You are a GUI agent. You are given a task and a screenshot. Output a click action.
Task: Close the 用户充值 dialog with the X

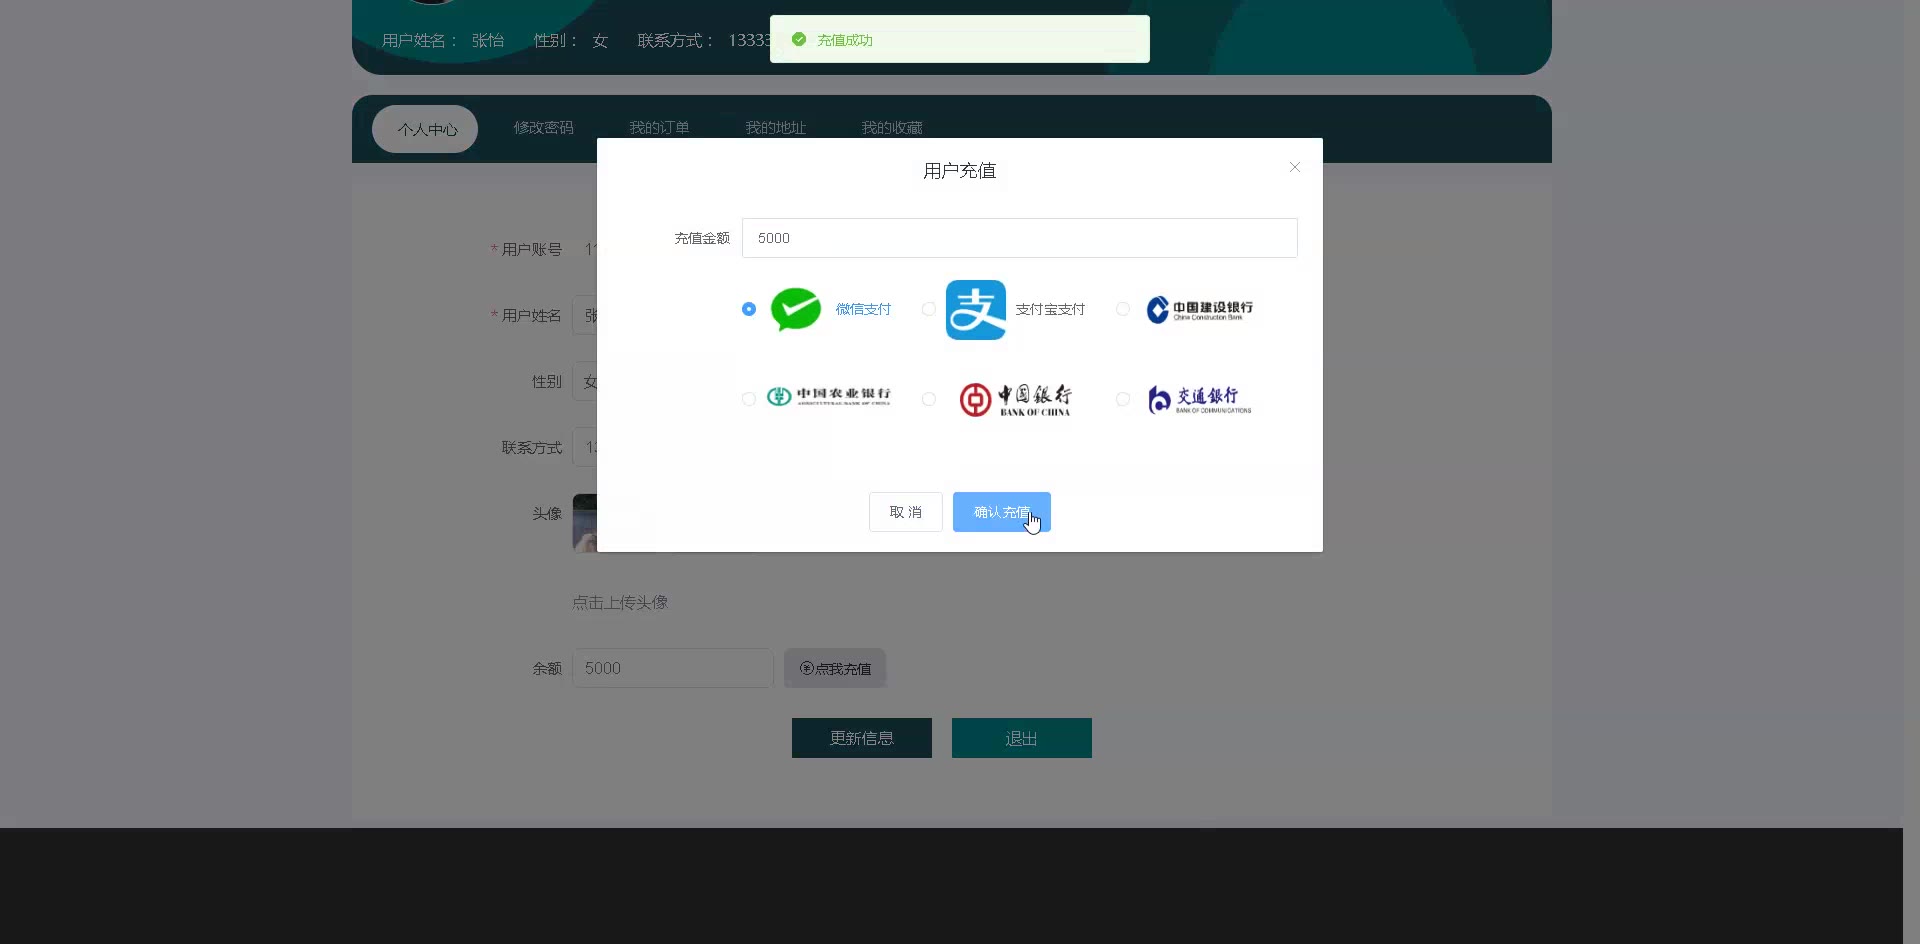(1295, 167)
